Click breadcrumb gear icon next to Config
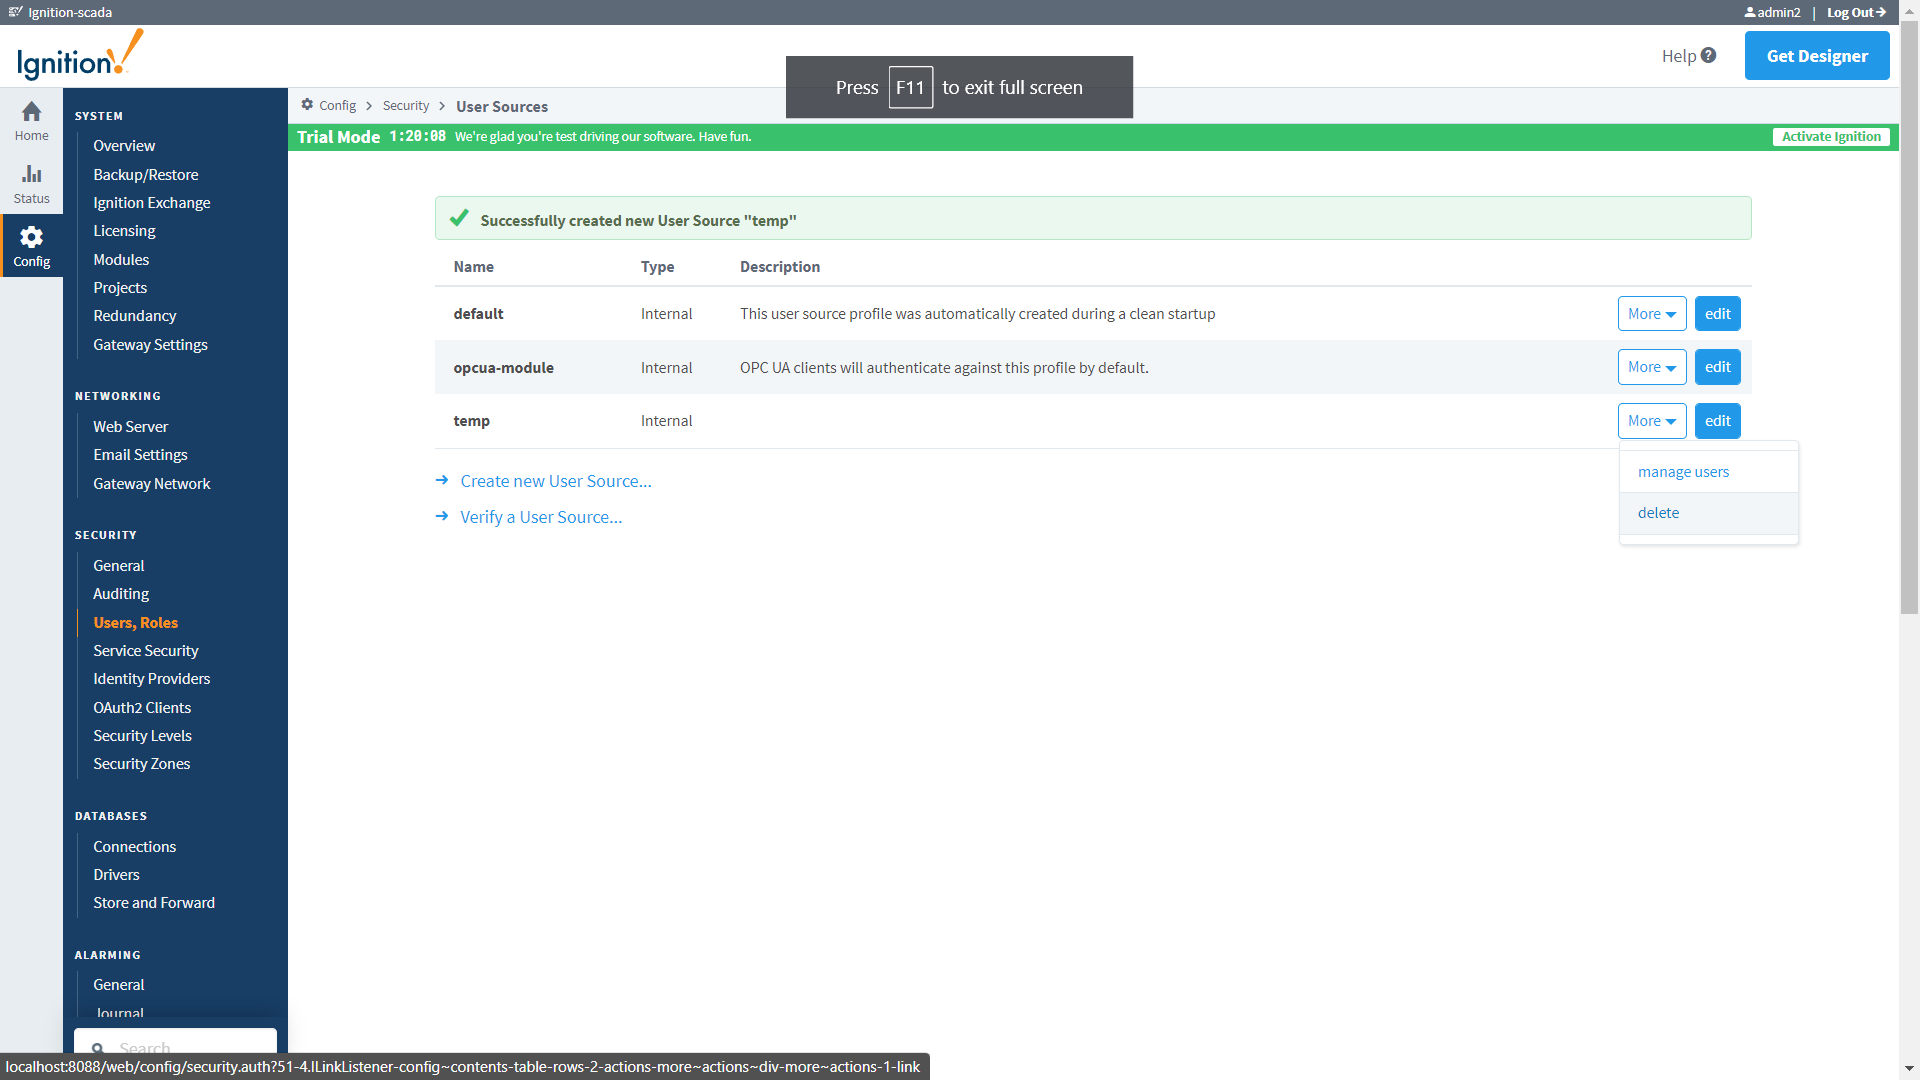The height and width of the screenshot is (1080, 1920). point(308,105)
